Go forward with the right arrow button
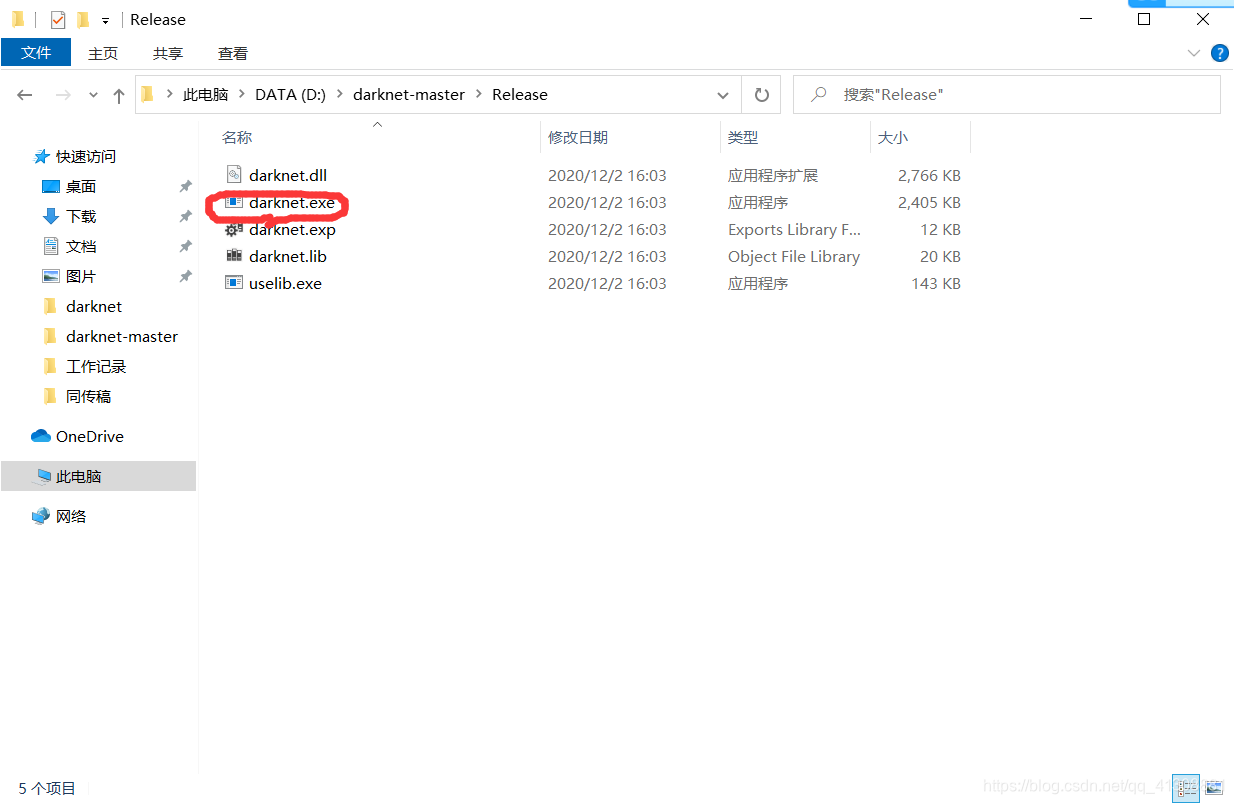1234x804 pixels. pos(62,95)
